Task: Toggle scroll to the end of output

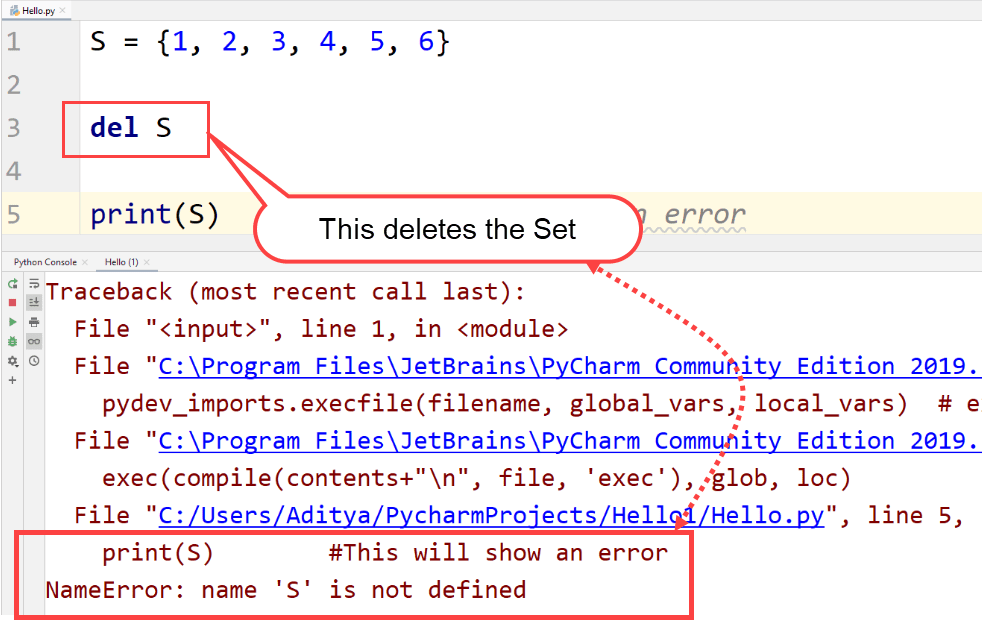Action: pos(34,303)
